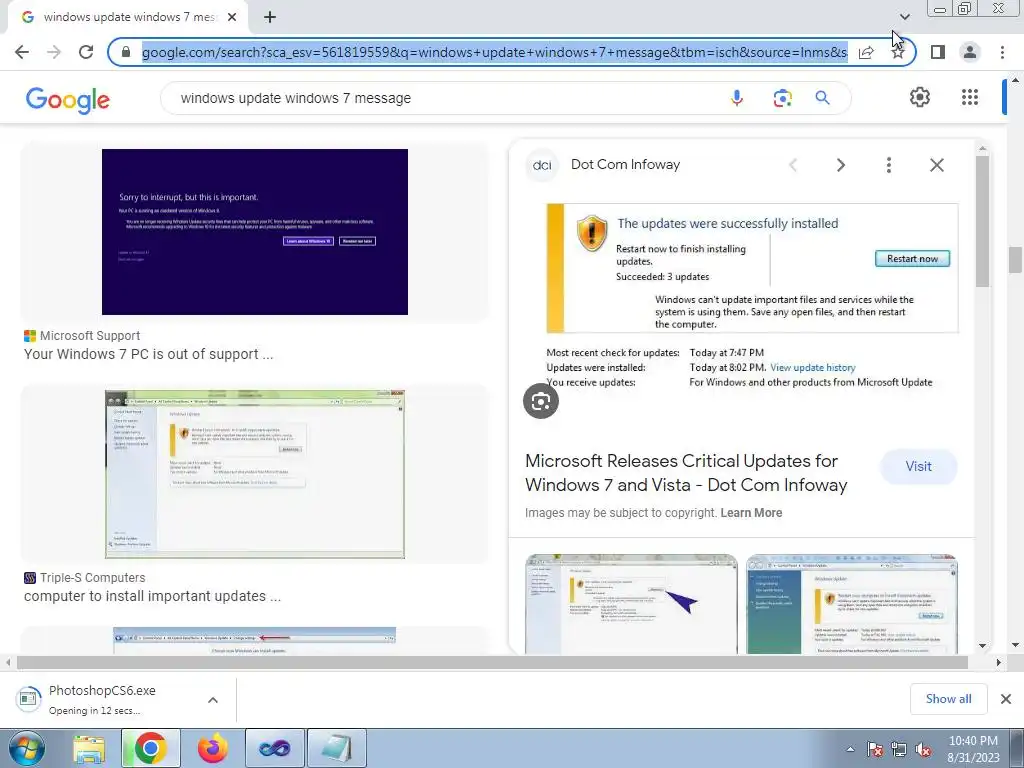1024x768 pixels.
Task: Open the Chrome side panel
Action: point(938,52)
